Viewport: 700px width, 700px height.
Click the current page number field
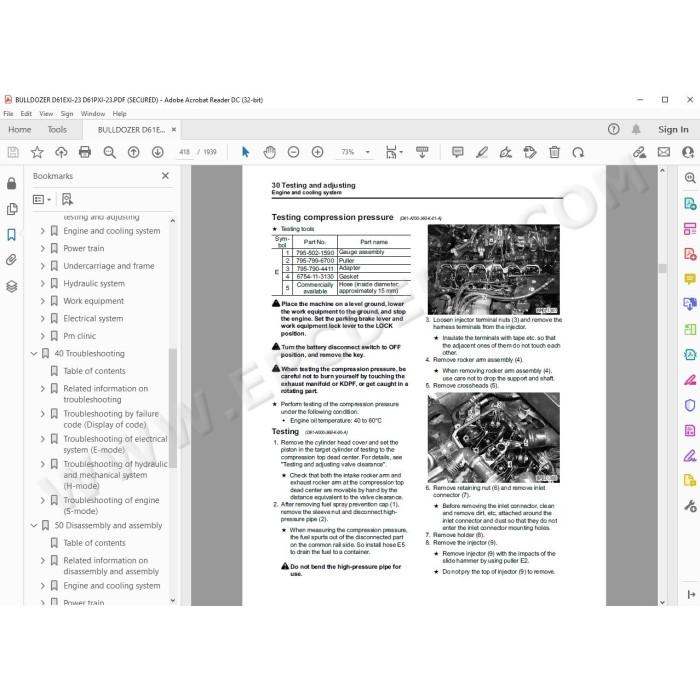click(184, 152)
